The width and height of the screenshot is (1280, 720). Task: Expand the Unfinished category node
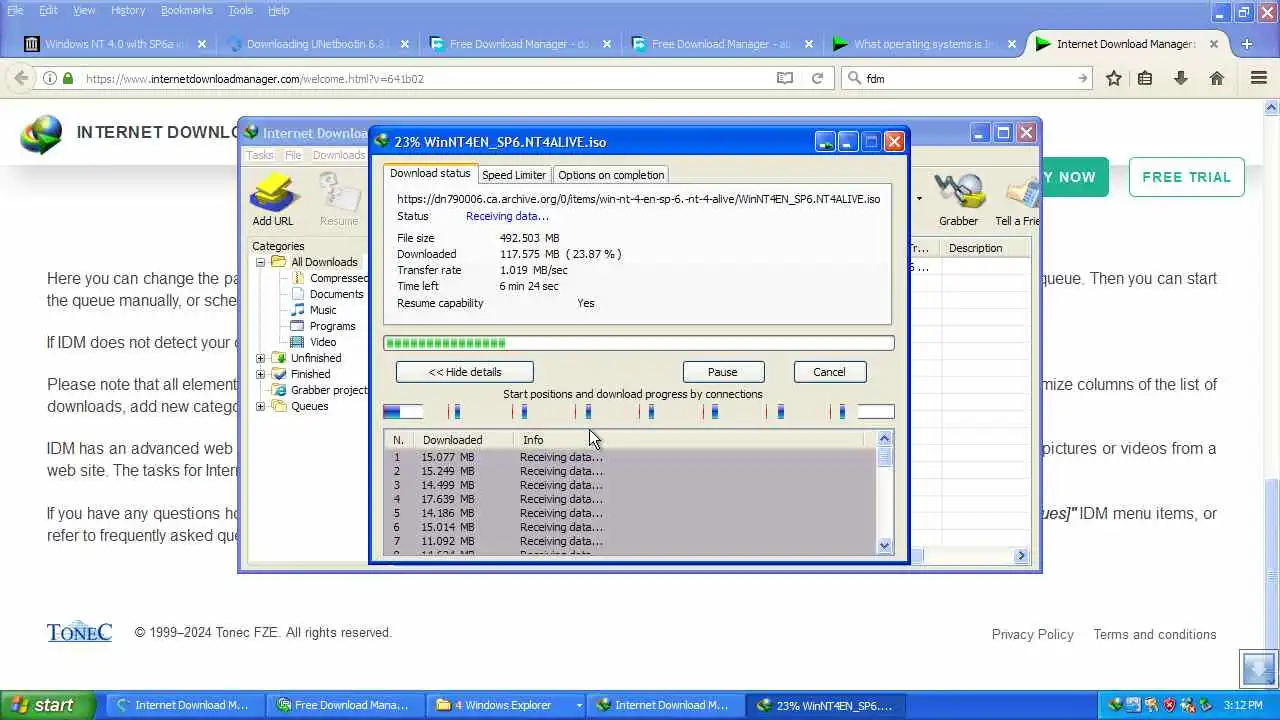[261, 358]
